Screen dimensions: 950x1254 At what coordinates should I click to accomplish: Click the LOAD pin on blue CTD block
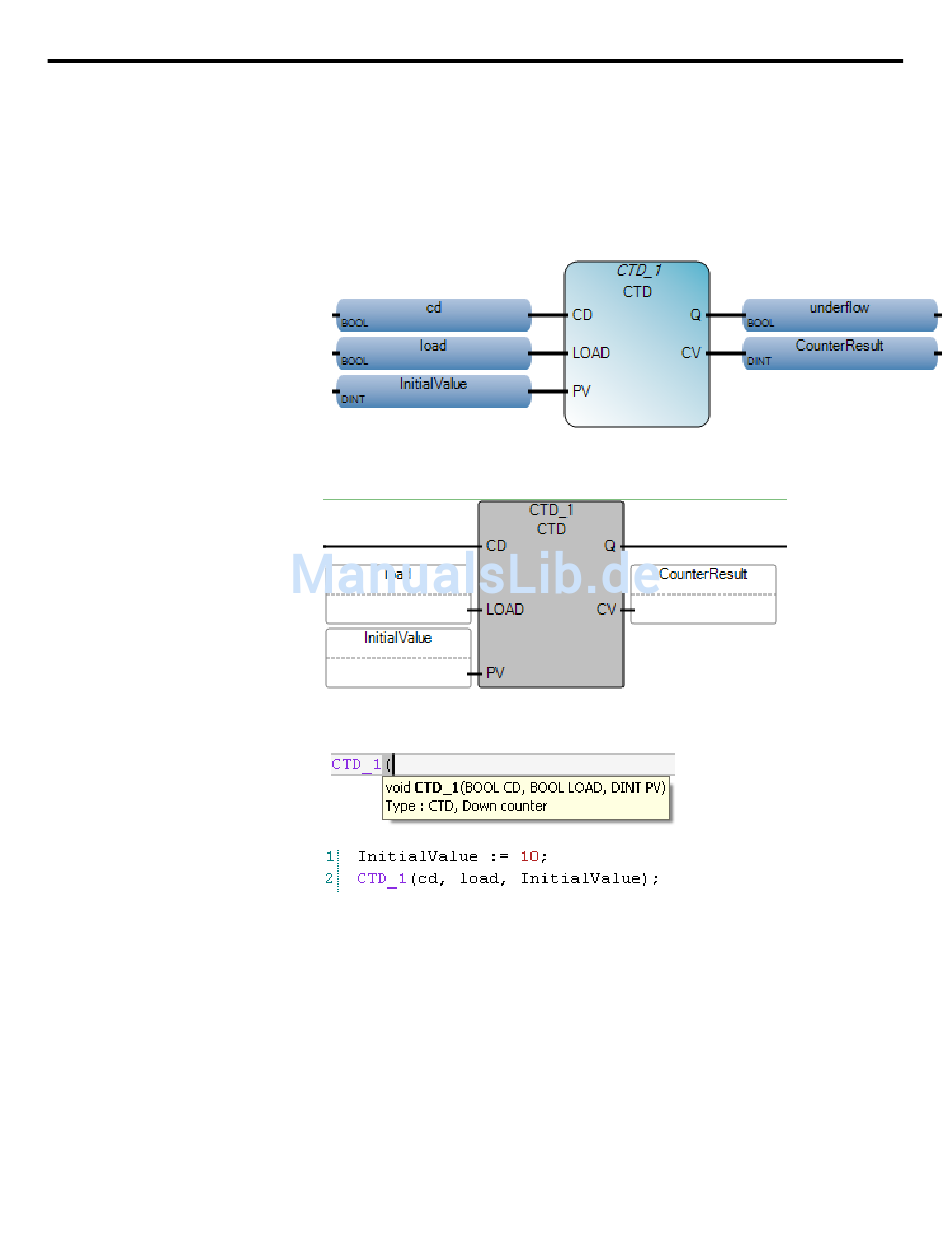coord(591,353)
